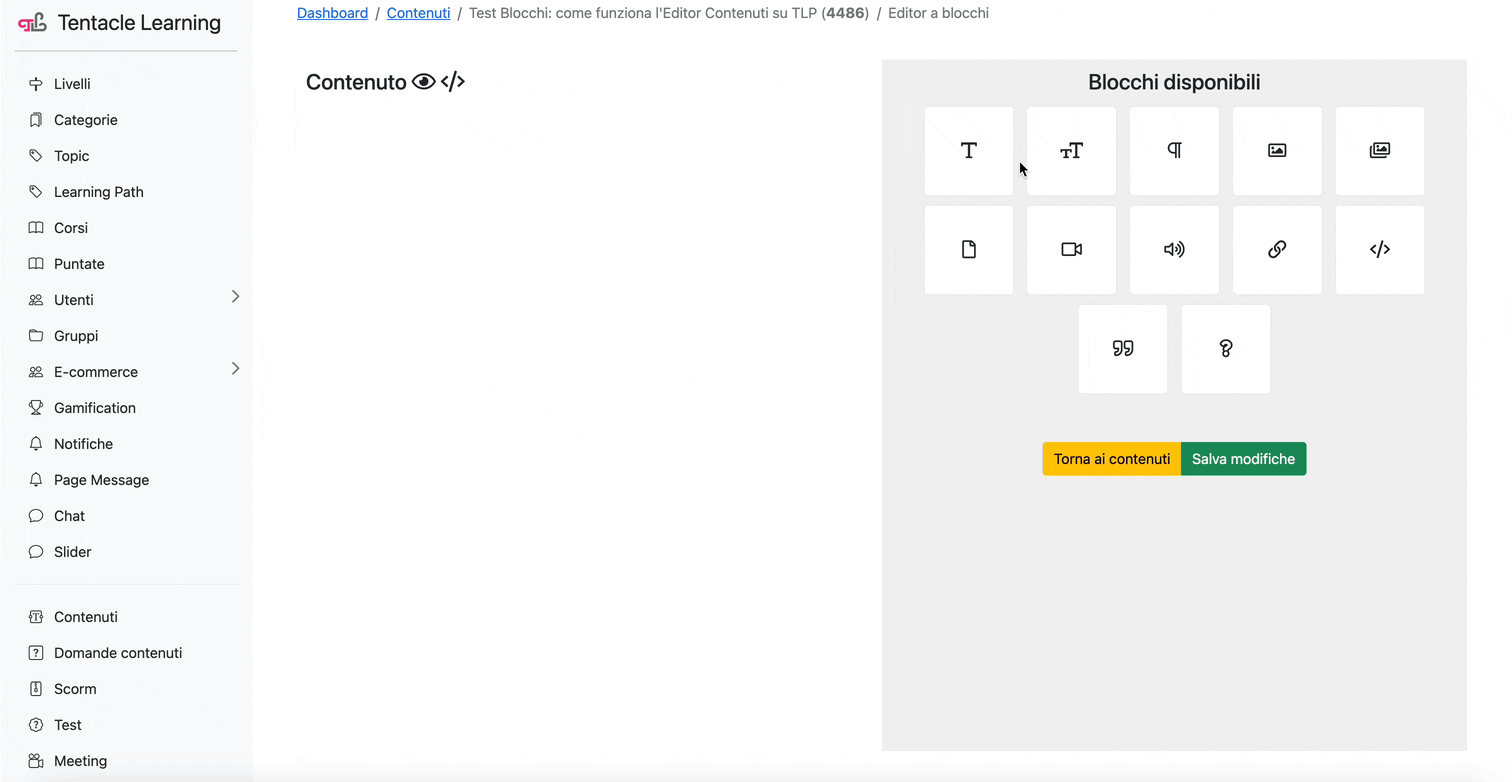Open Contenuti from the sidebar

click(85, 617)
